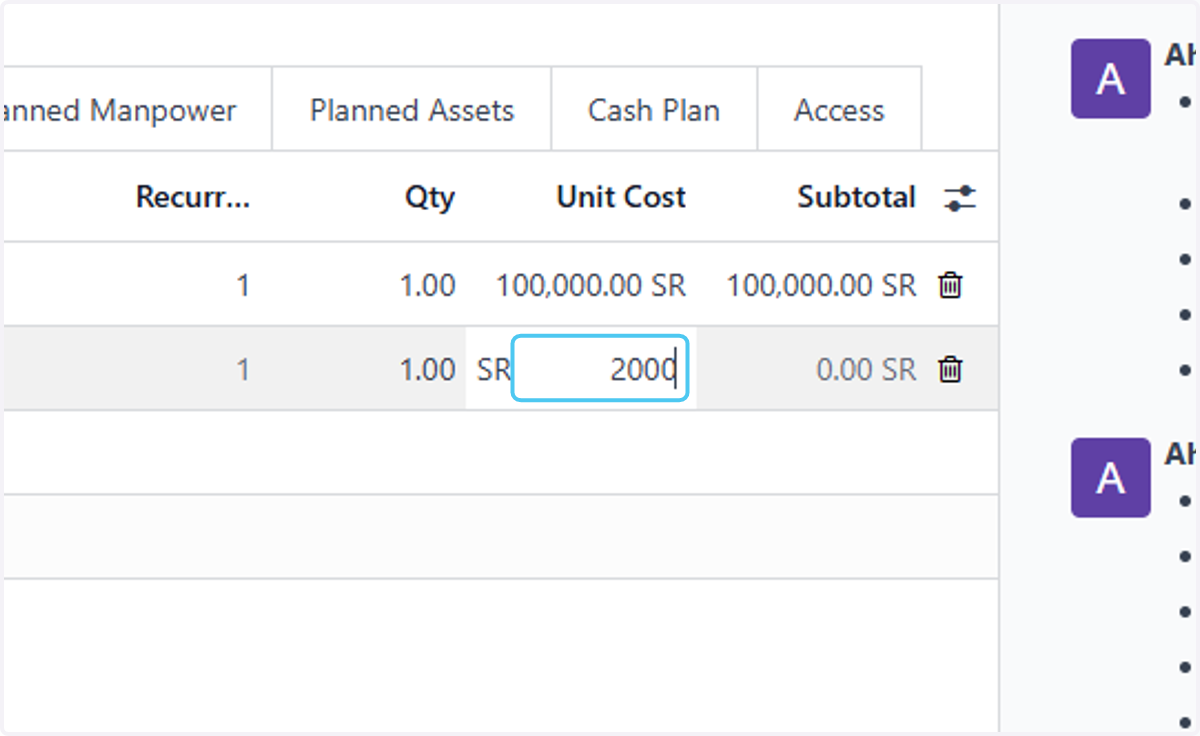Sort by the Unit Cost column header
Viewport: 1200px width, 736px height.
point(621,197)
